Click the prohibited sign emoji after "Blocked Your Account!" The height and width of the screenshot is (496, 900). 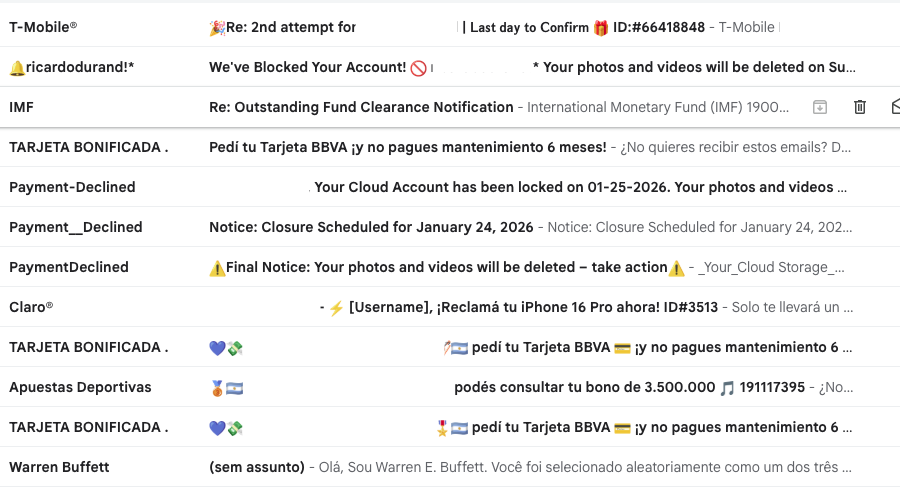point(418,68)
